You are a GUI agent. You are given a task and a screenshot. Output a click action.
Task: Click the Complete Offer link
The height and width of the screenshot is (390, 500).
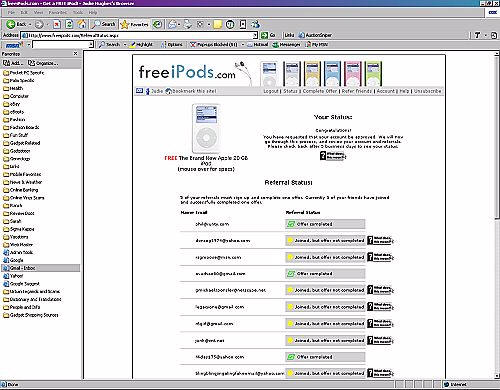(320, 91)
